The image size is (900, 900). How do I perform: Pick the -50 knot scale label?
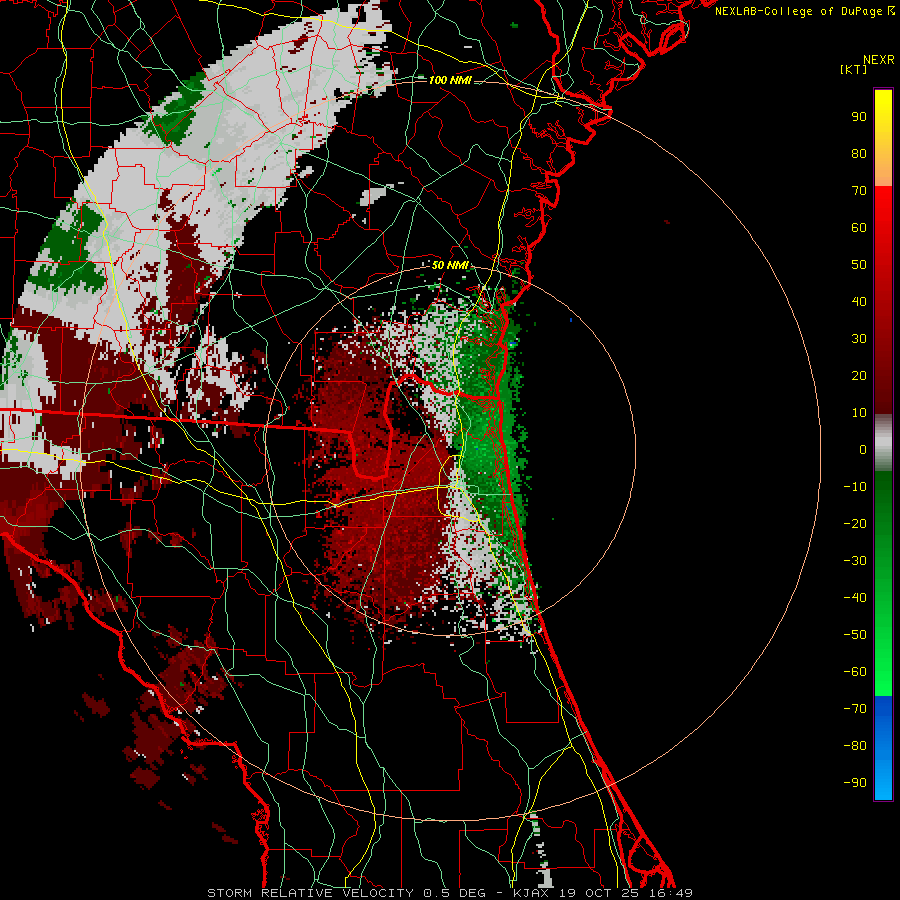[855, 635]
